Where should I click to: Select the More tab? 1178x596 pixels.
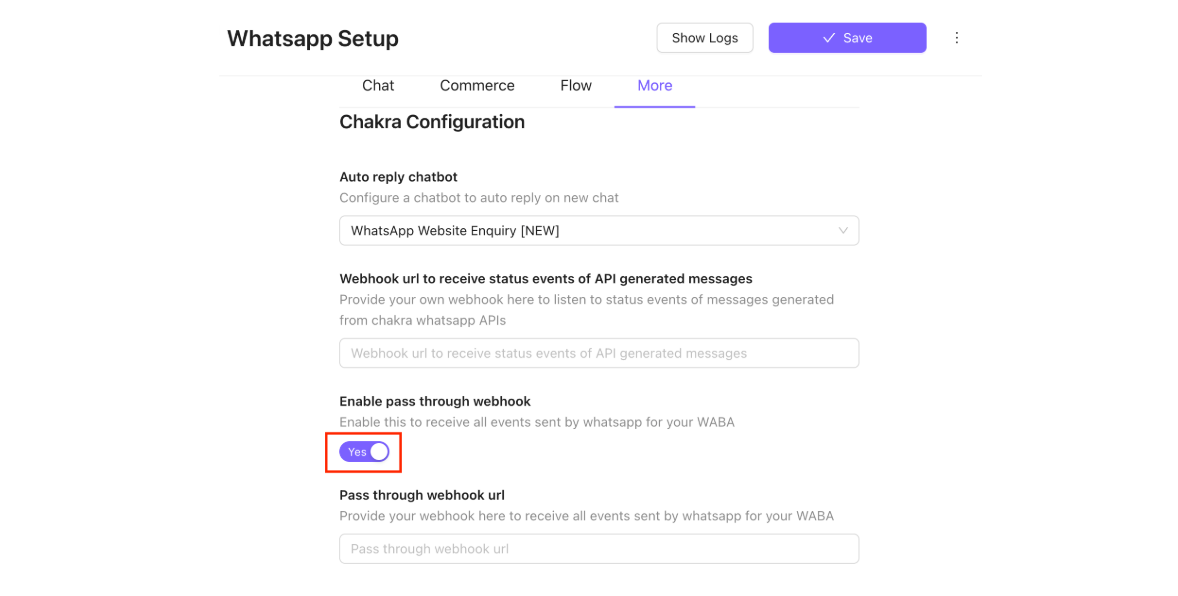[x=655, y=86]
